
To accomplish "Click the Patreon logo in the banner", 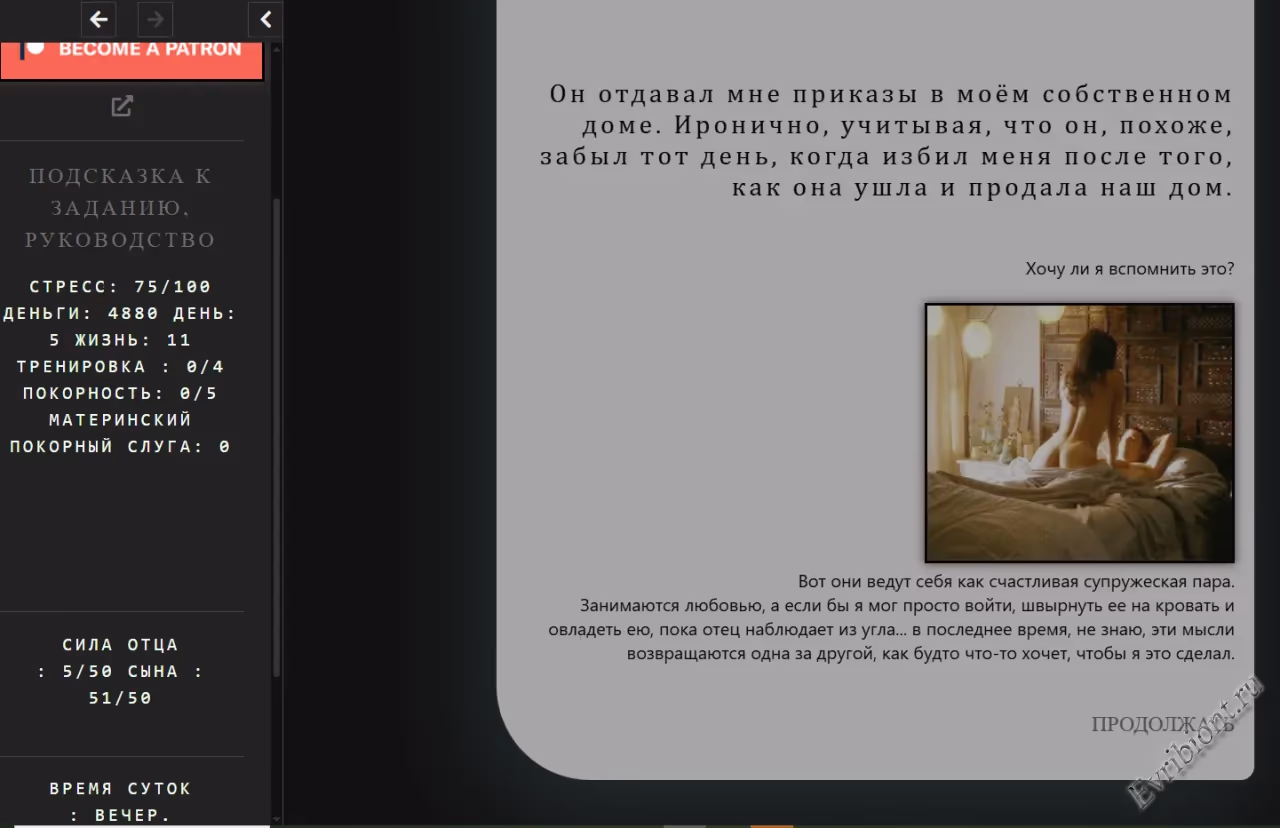I will 34,48.
